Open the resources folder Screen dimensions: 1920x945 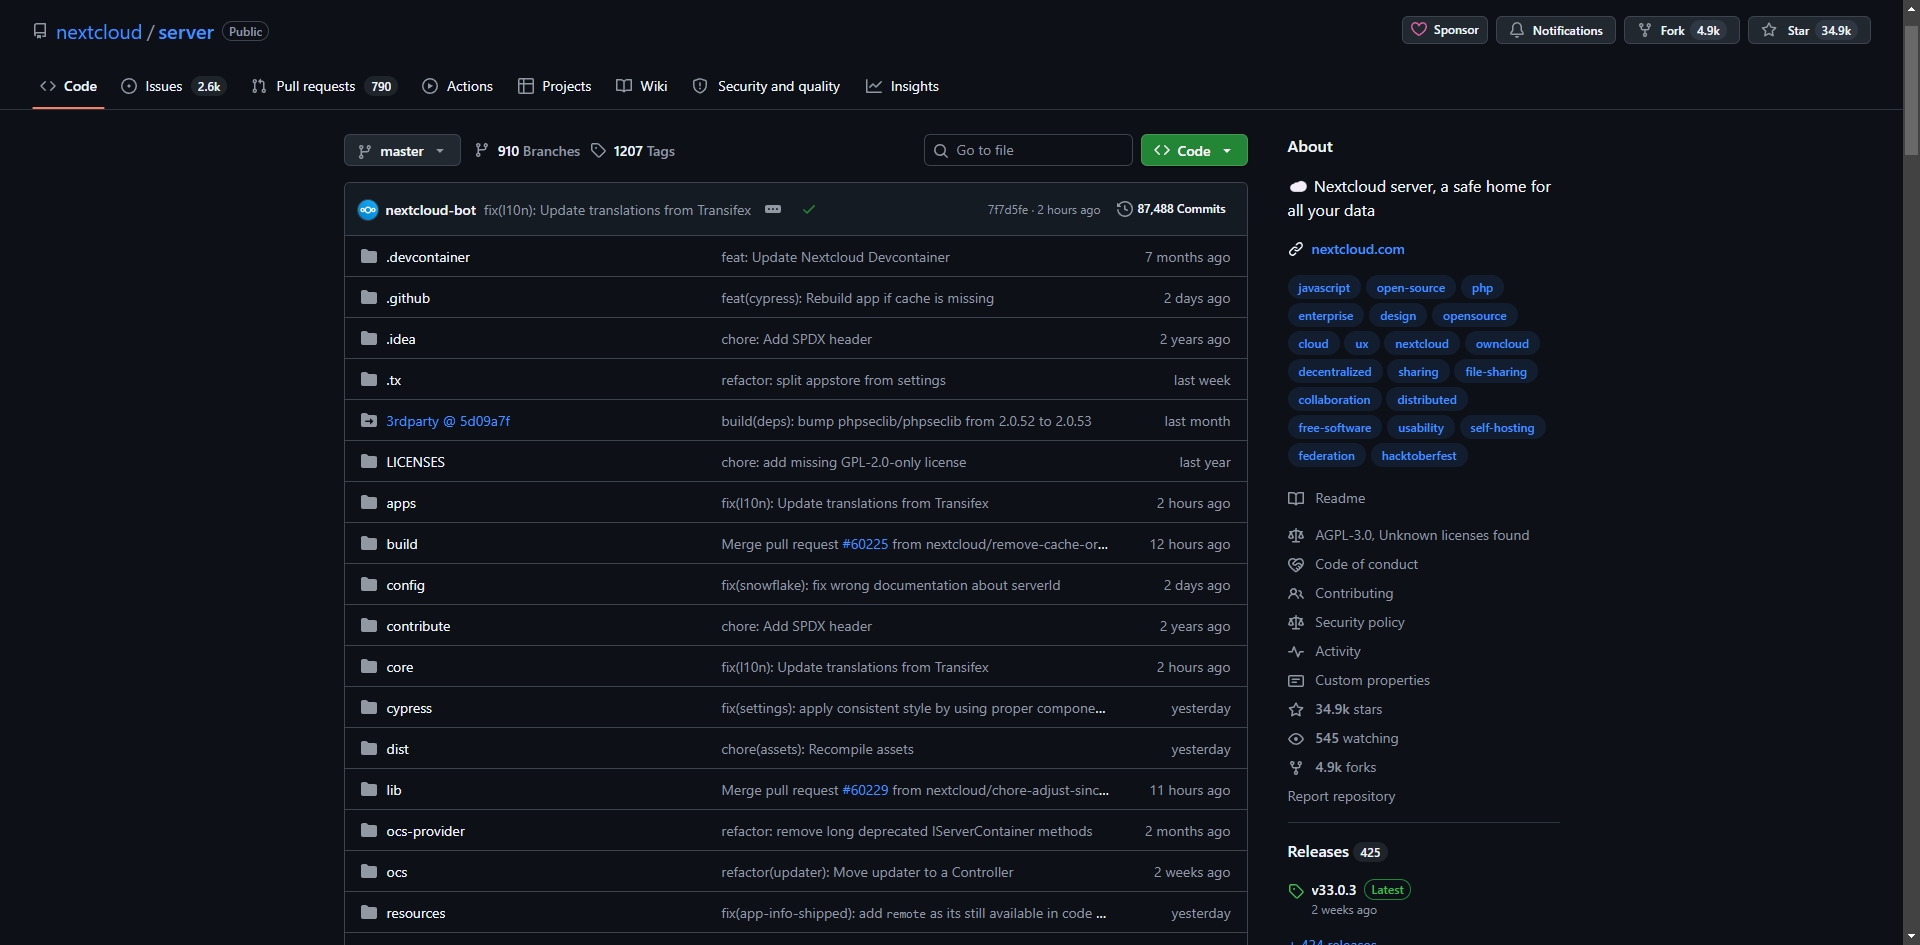click(416, 913)
